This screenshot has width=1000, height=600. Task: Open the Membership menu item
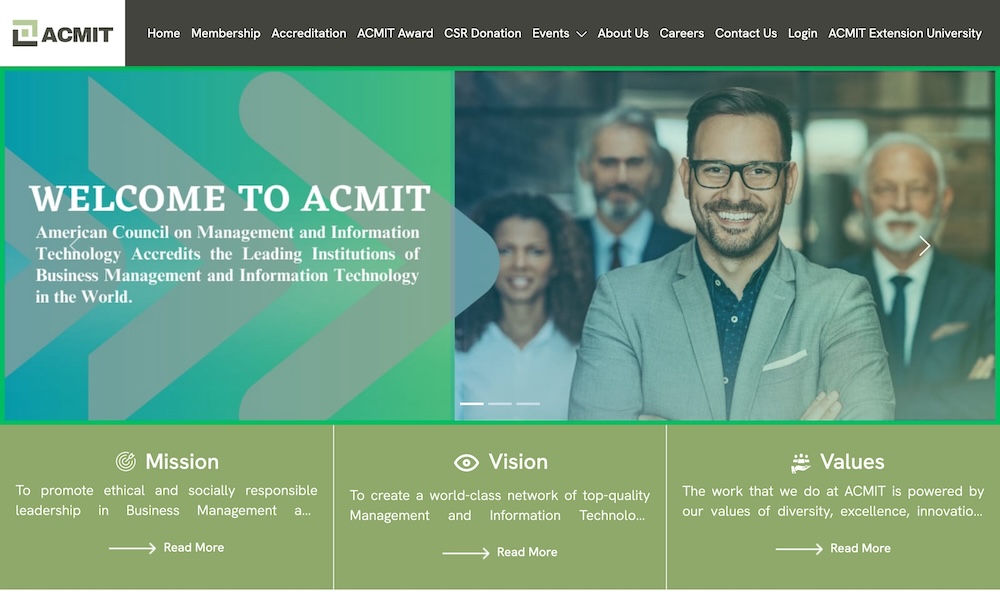[226, 33]
